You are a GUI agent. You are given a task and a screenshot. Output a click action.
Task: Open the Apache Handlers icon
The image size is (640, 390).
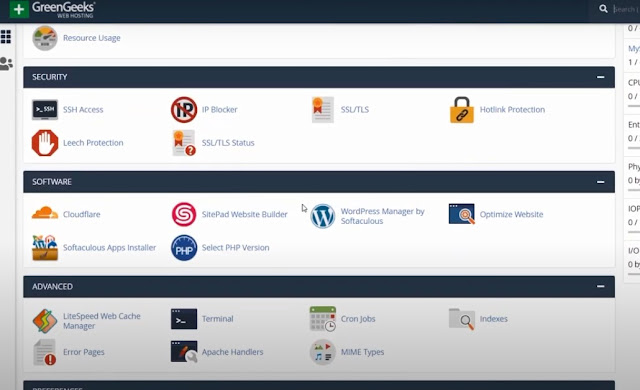[184, 352]
